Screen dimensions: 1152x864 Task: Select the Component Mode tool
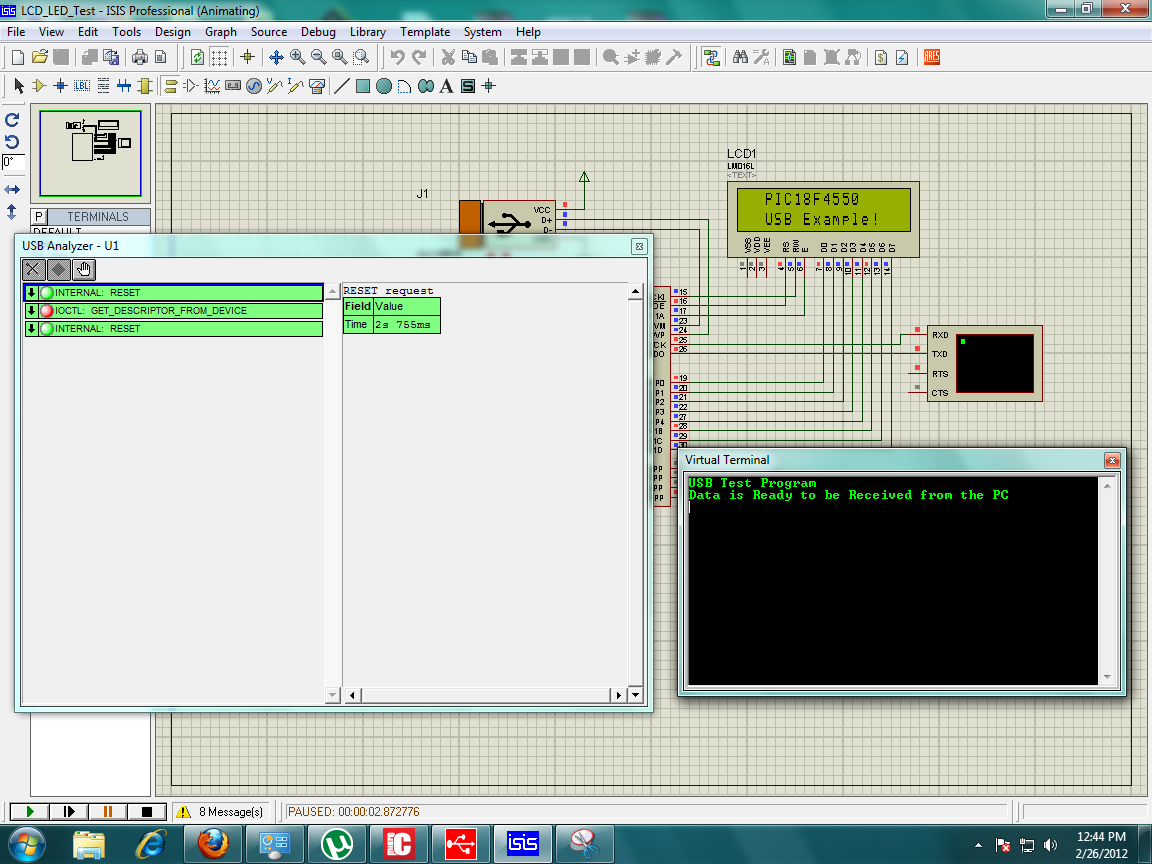40,86
